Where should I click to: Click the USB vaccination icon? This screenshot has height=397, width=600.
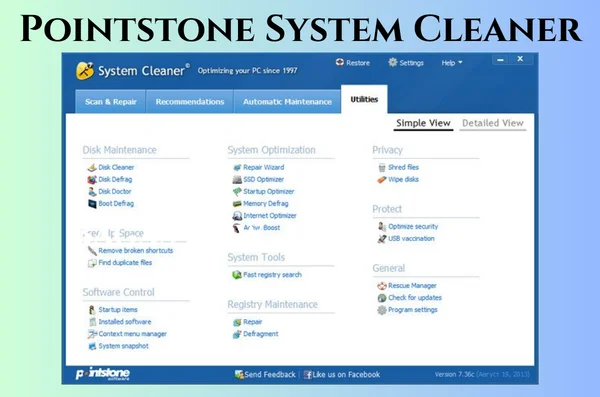pos(382,239)
